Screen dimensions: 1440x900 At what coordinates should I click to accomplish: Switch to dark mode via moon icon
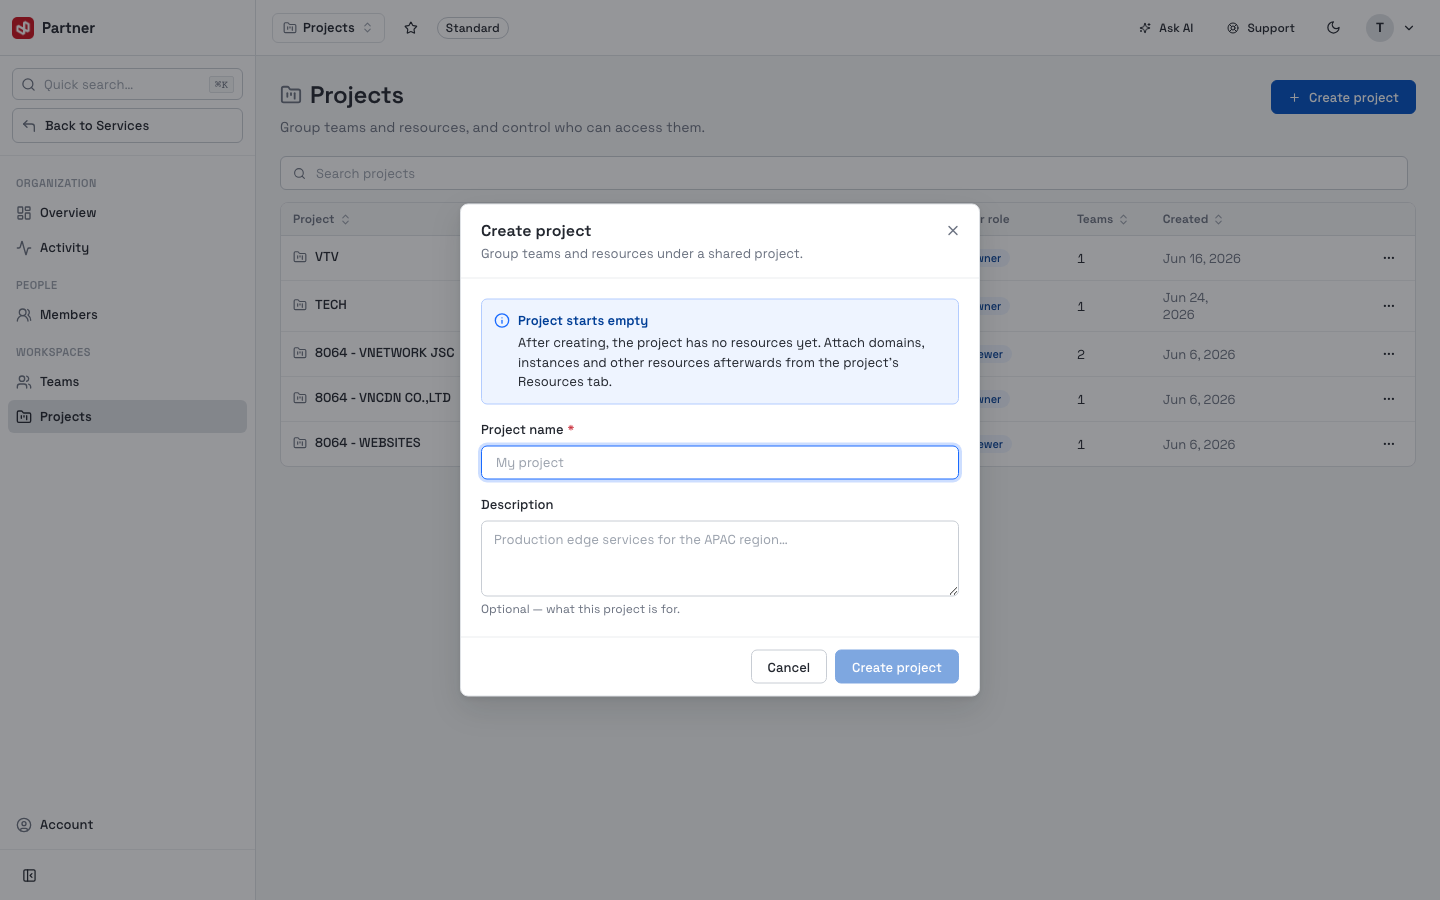pos(1333,28)
